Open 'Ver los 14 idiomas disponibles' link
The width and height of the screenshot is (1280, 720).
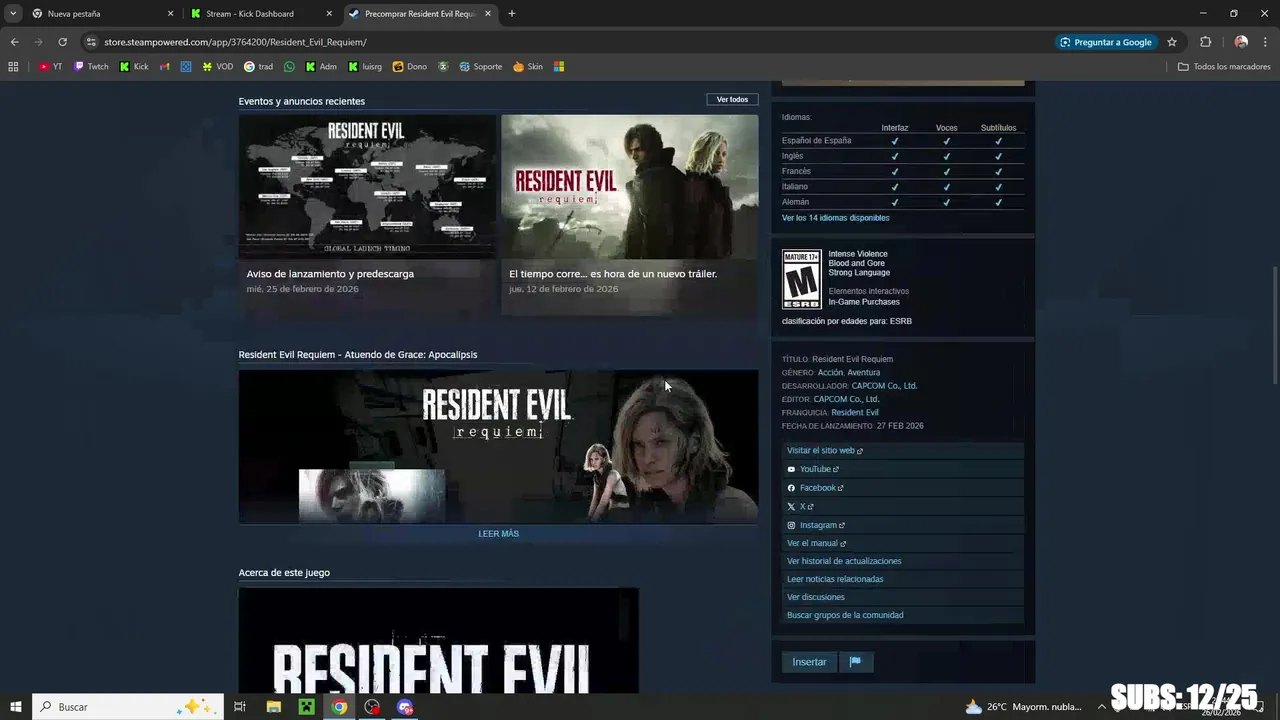point(835,218)
